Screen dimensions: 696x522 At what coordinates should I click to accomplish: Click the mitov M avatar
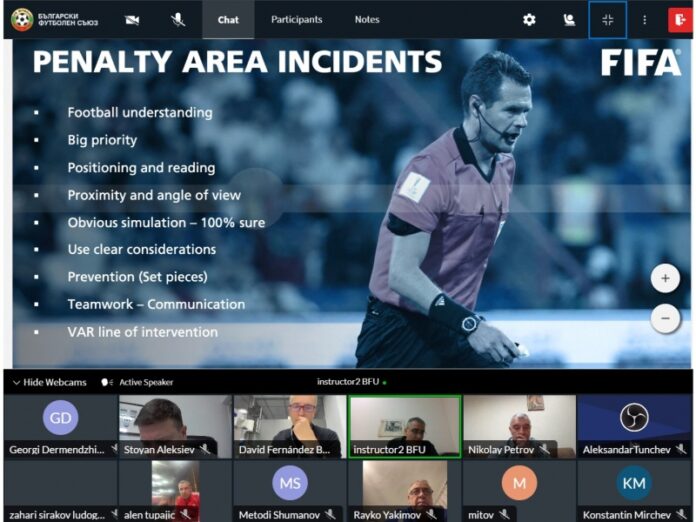(x=519, y=482)
